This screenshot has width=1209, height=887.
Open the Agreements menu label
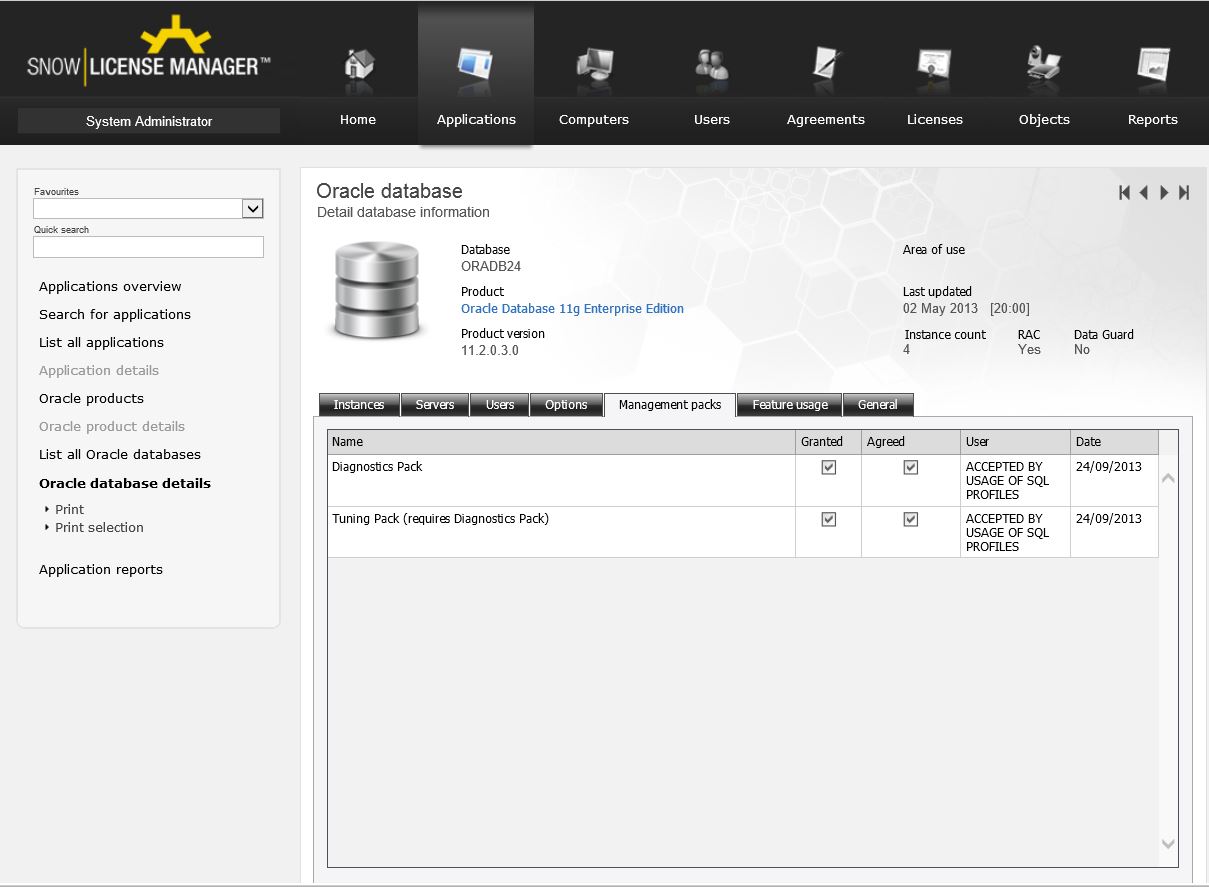(x=826, y=120)
